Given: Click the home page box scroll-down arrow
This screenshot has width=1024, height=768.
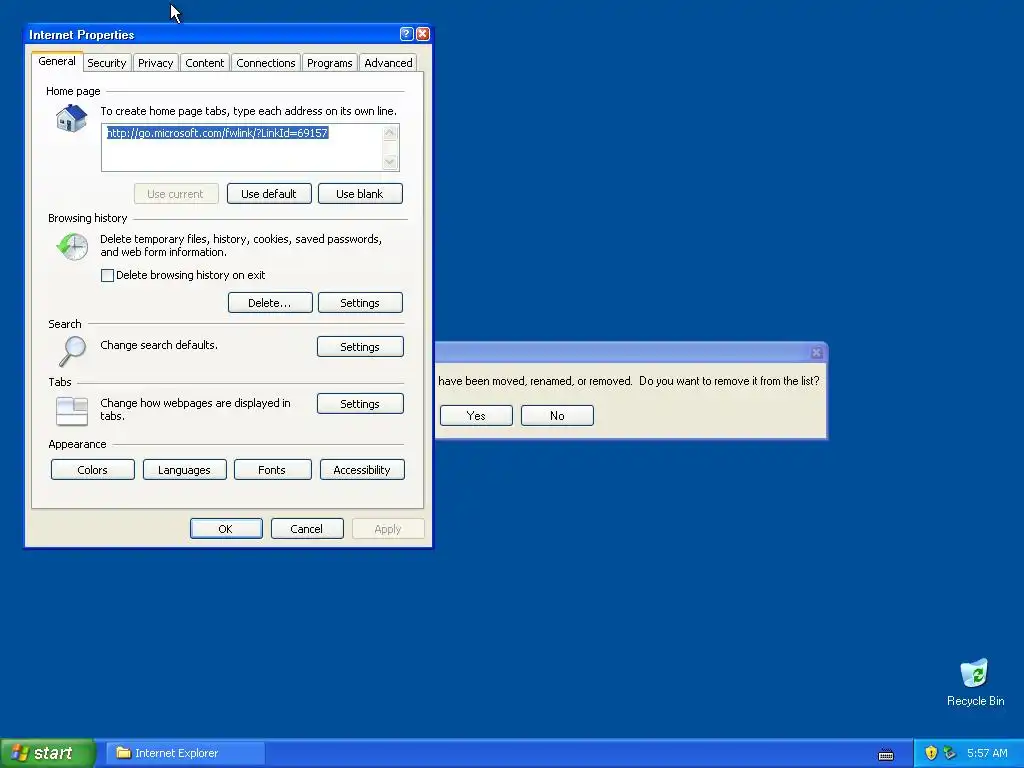Looking at the screenshot, I should pyautogui.click(x=390, y=162).
